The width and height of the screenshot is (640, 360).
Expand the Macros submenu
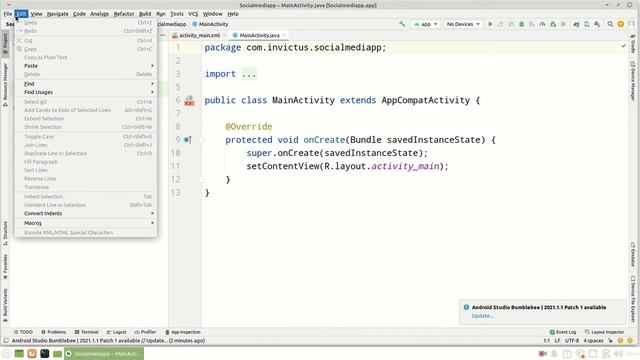86,223
